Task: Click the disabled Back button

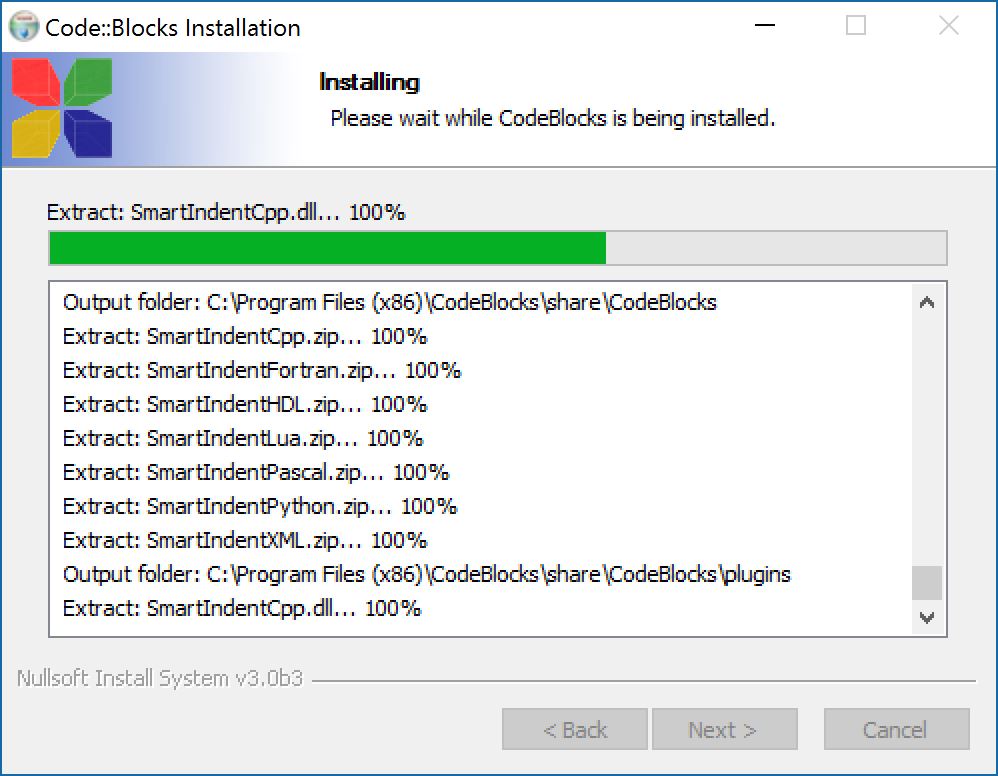Action: (574, 729)
